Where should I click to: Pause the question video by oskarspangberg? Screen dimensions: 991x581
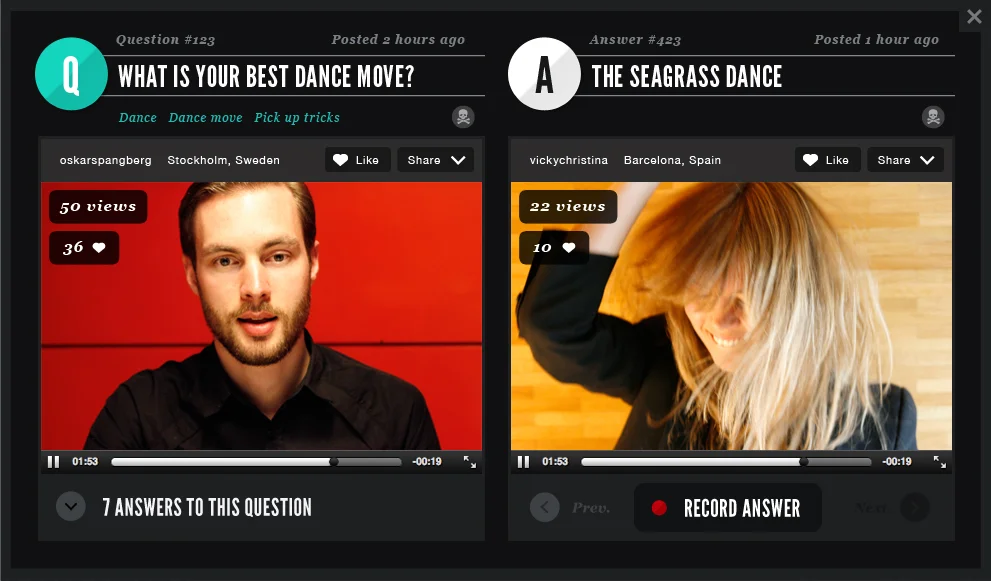click(54, 462)
